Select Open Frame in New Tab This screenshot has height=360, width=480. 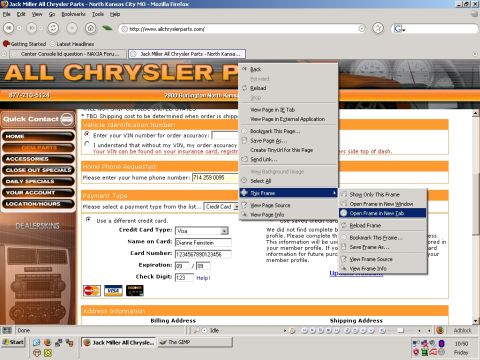(x=383, y=213)
